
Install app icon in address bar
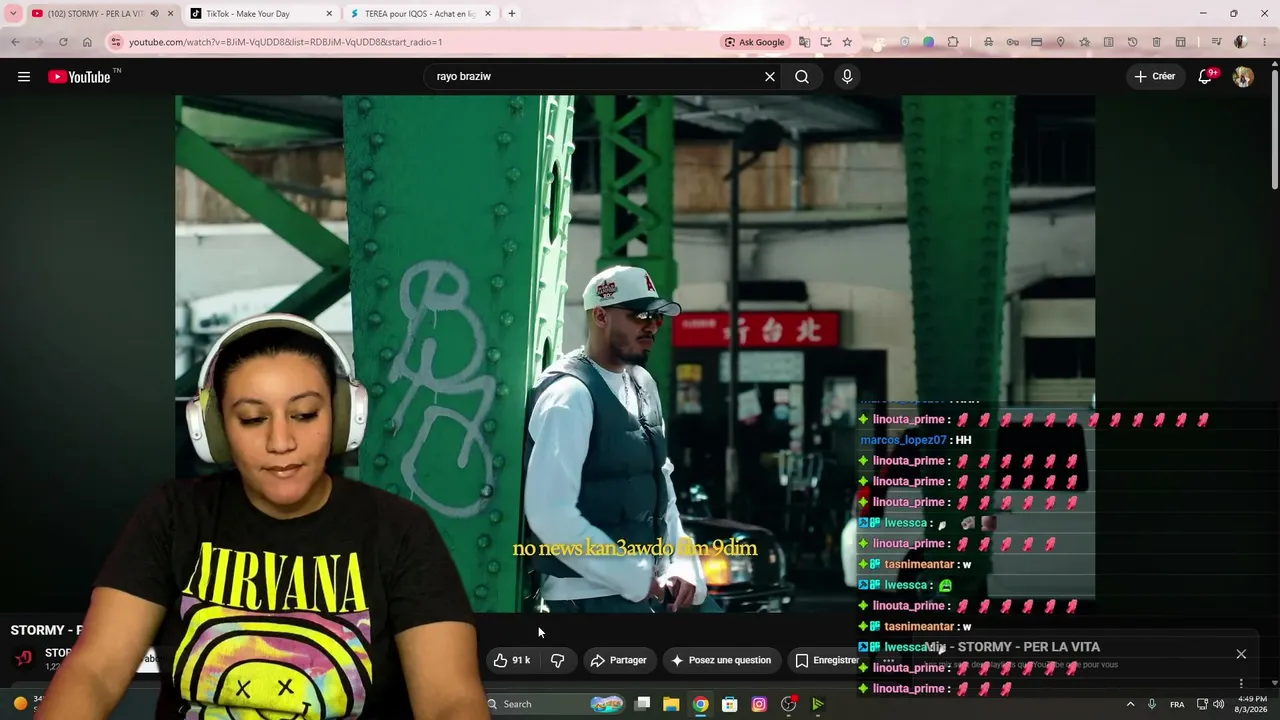pyautogui.click(x=826, y=42)
